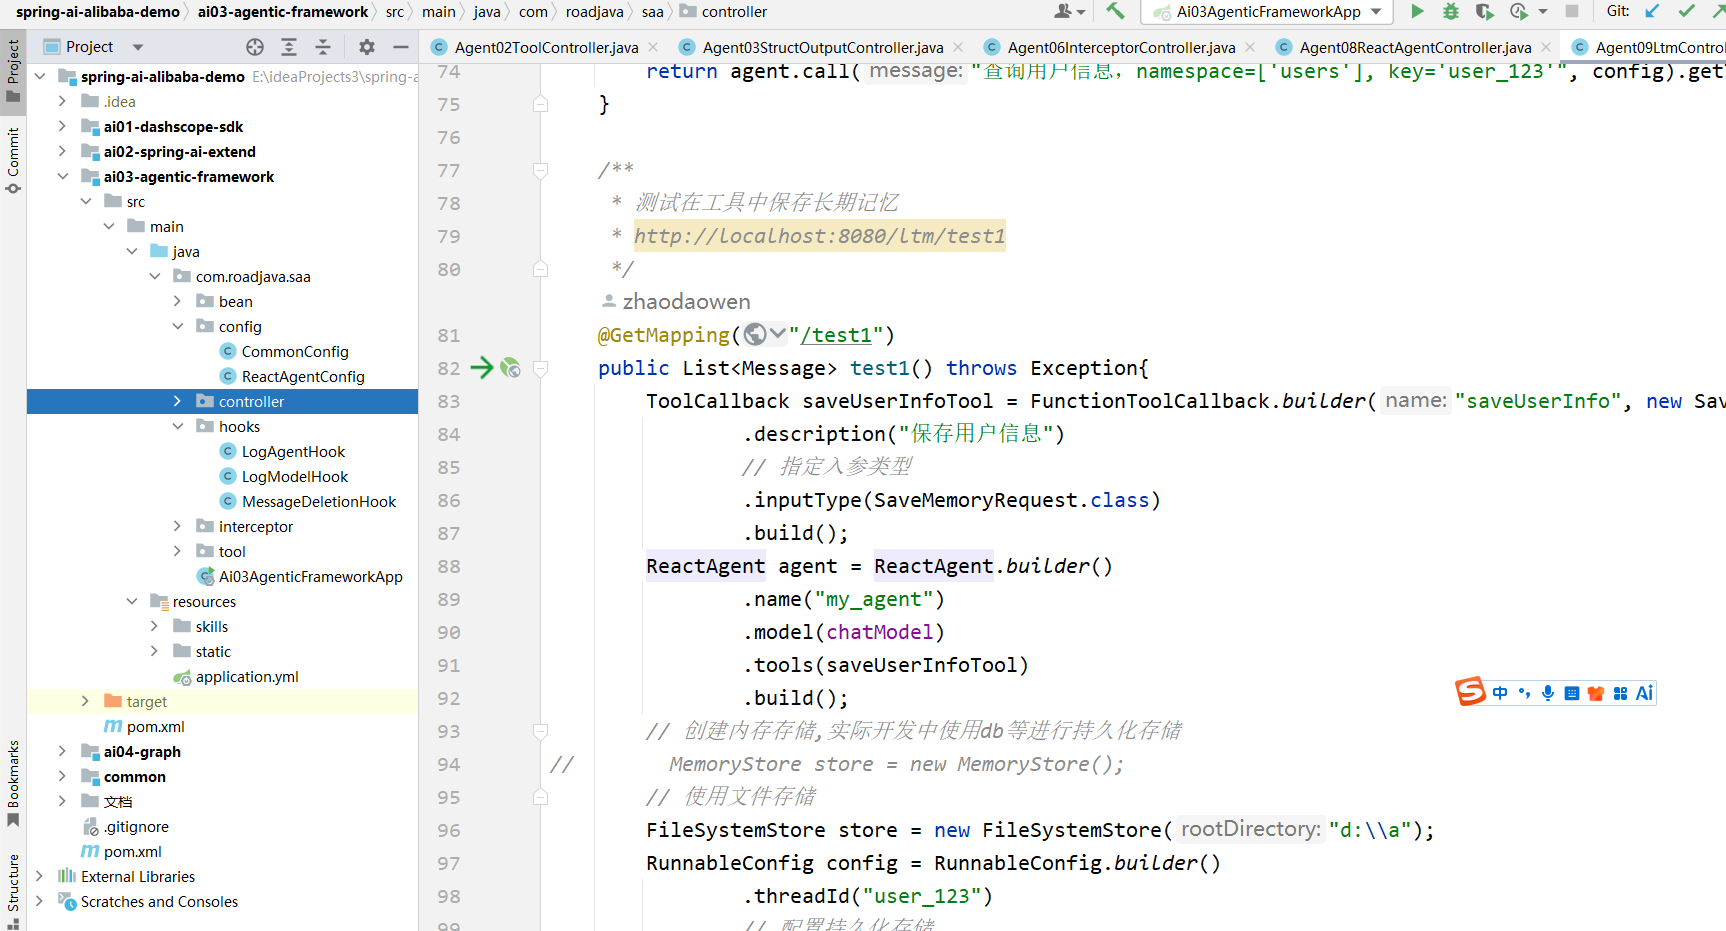The width and height of the screenshot is (1726, 931).
Task: Click the globe URL icon beside @GetMapping
Action: [755, 335]
